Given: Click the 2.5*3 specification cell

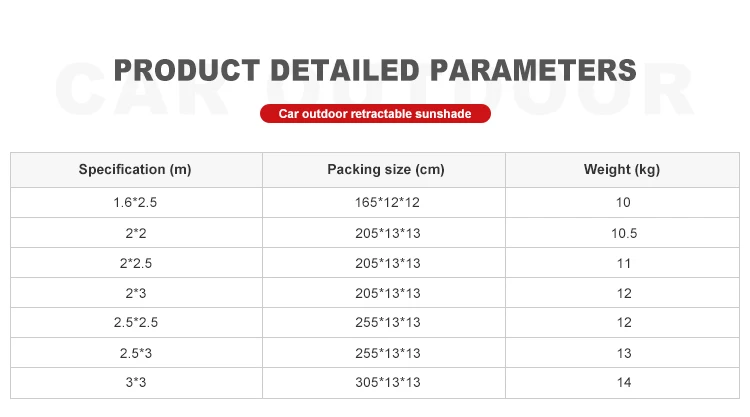Looking at the screenshot, I should 135,352.
